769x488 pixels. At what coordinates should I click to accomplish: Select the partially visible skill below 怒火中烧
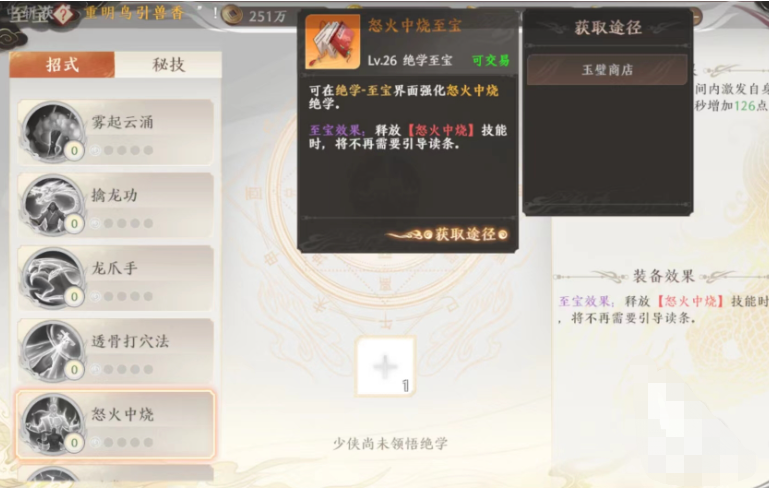[115, 474]
